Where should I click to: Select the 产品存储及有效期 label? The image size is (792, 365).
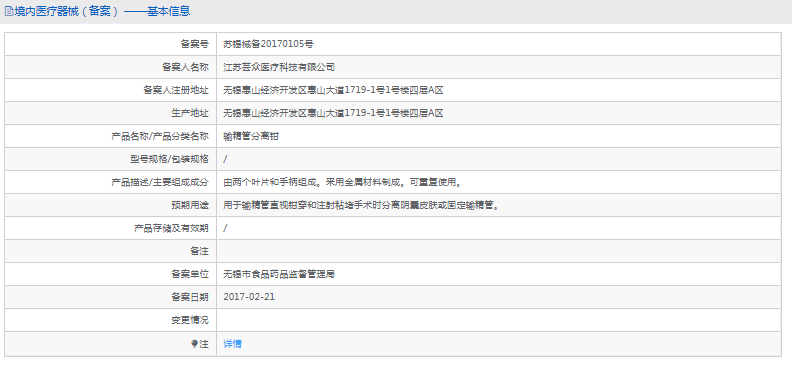tap(171, 228)
